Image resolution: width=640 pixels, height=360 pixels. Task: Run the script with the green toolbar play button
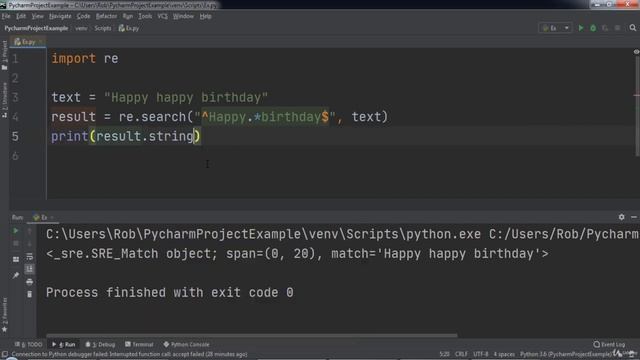pyautogui.click(x=580, y=28)
